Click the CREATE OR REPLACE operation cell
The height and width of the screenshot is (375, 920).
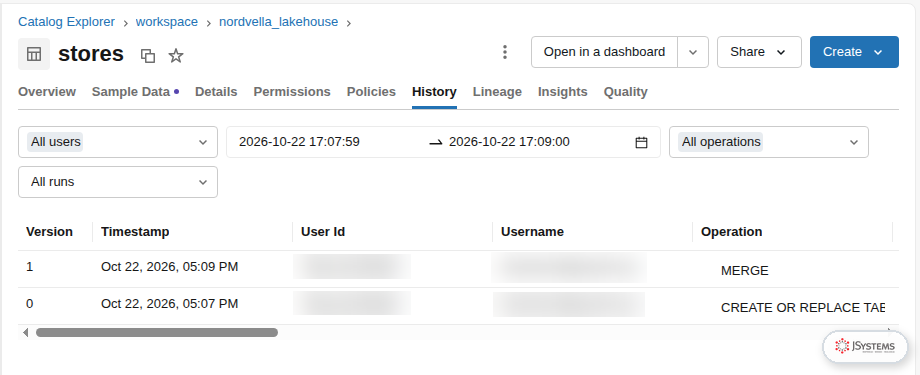803,308
